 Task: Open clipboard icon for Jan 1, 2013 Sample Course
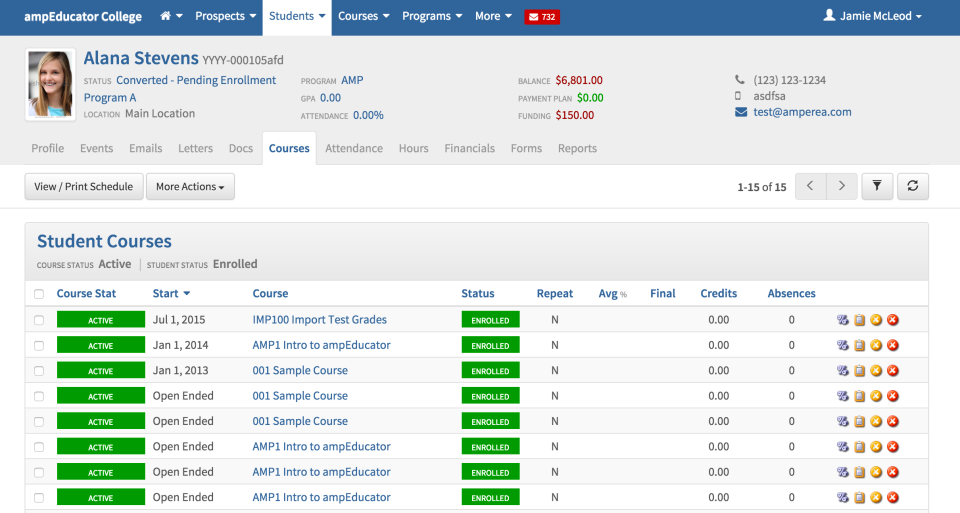pyautogui.click(x=860, y=370)
